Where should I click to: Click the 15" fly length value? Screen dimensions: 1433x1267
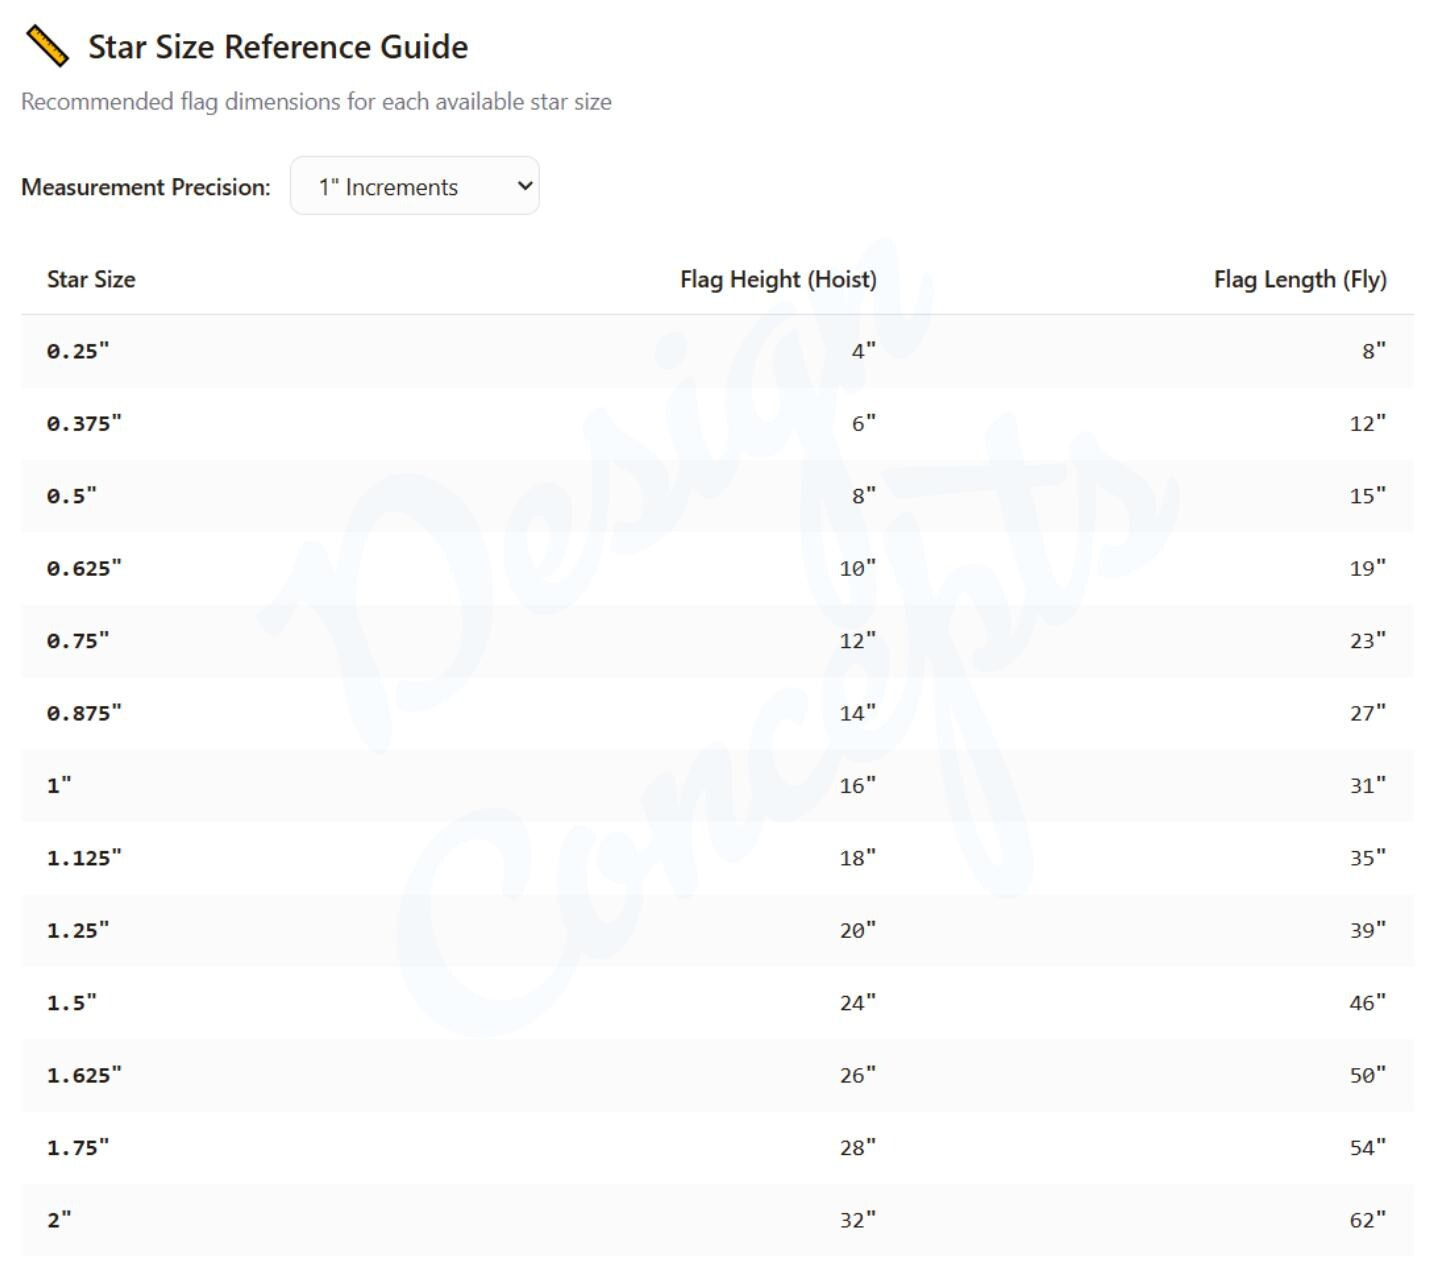pyautogui.click(x=1368, y=496)
